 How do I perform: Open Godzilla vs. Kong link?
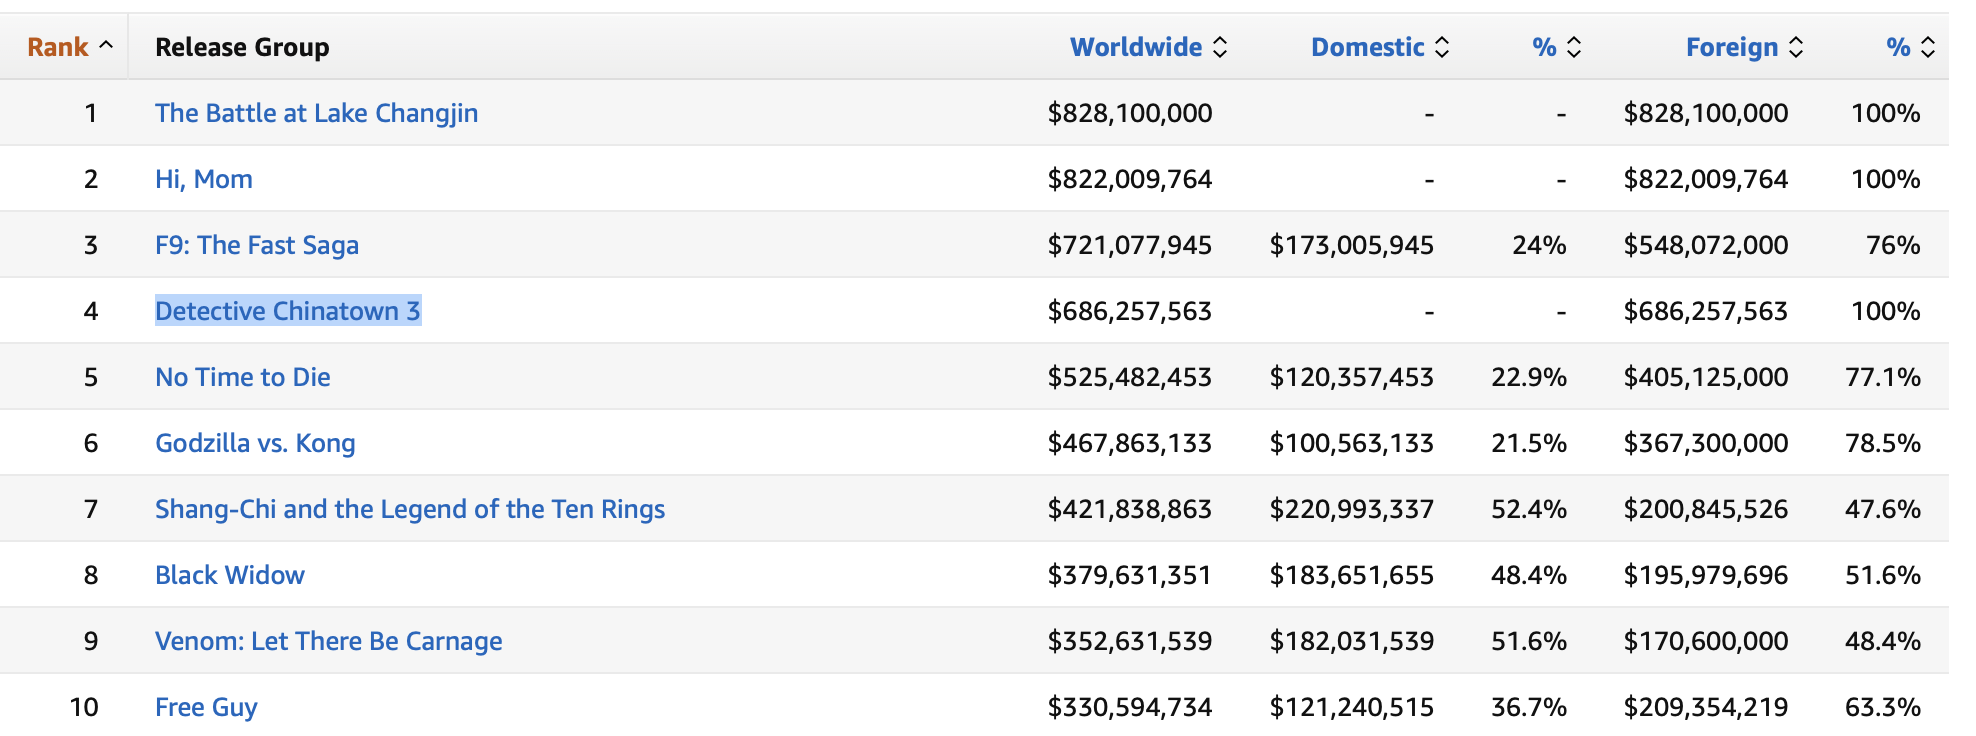(255, 443)
